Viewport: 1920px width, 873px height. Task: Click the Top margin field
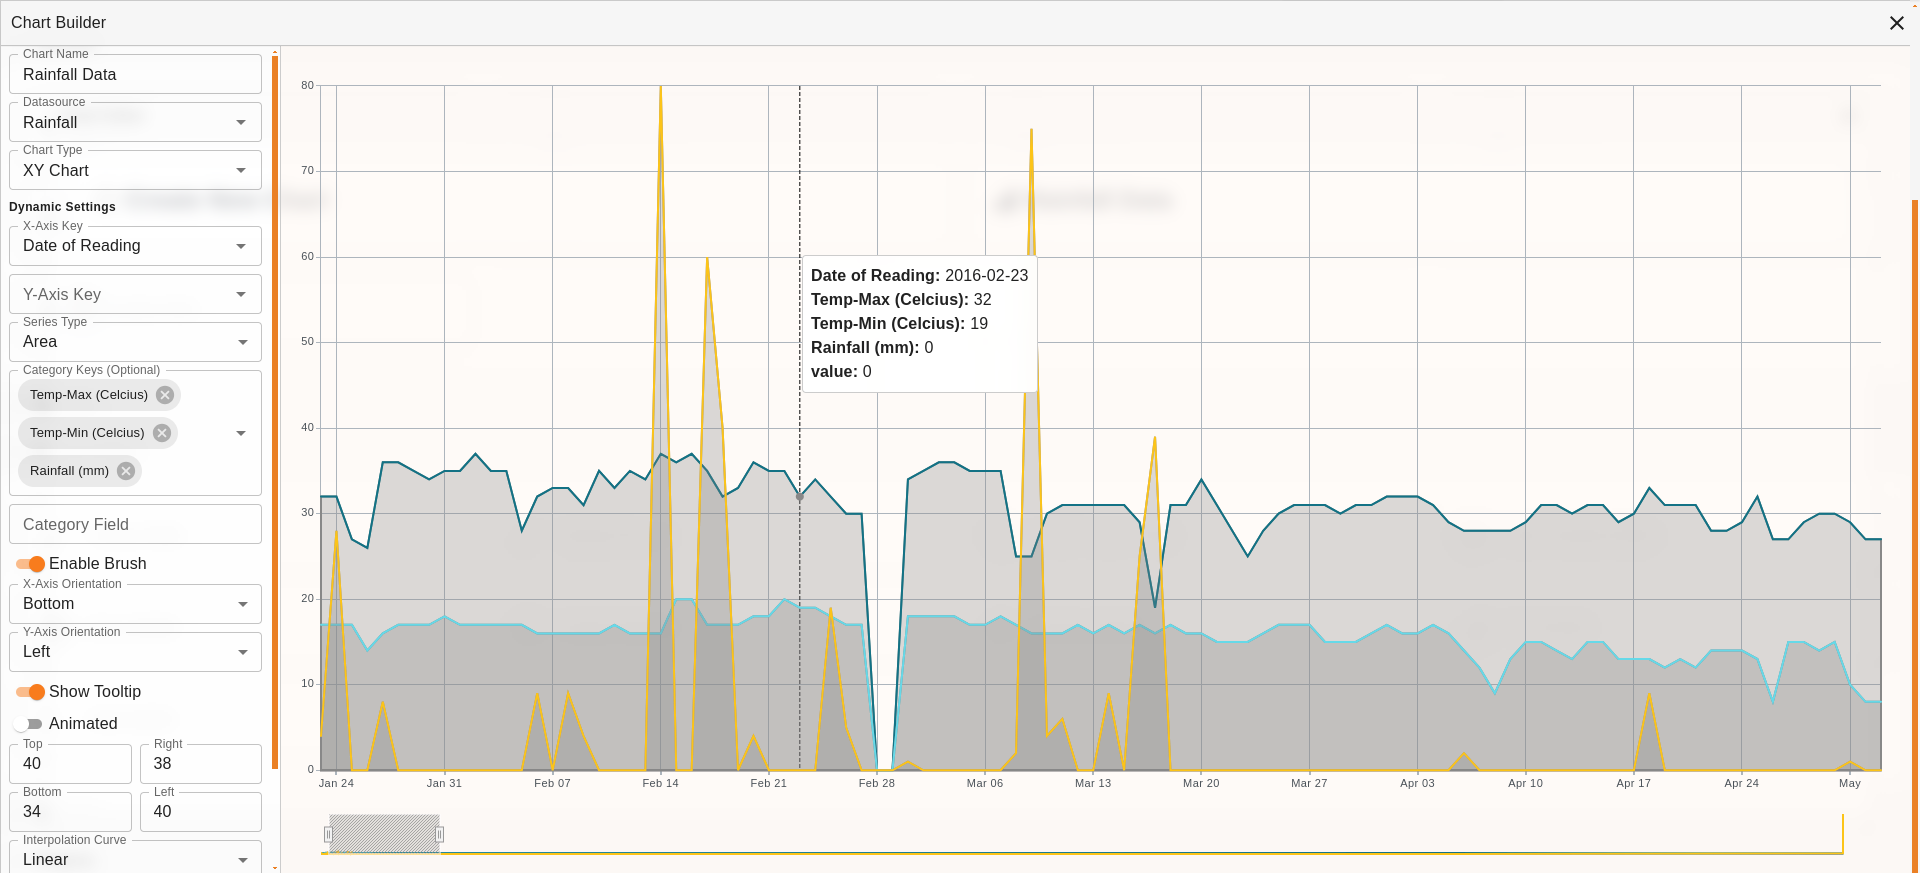(x=70, y=764)
